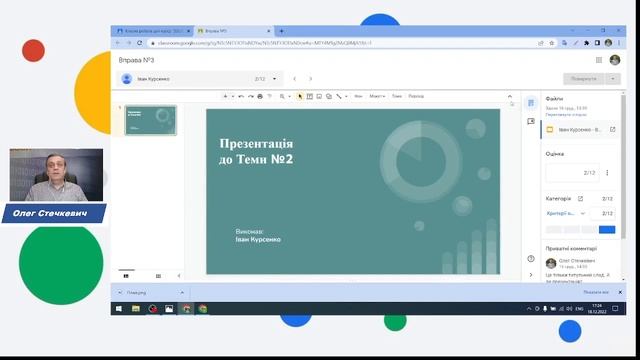Select the line tool
The image size is (640, 360).
click(x=339, y=96)
